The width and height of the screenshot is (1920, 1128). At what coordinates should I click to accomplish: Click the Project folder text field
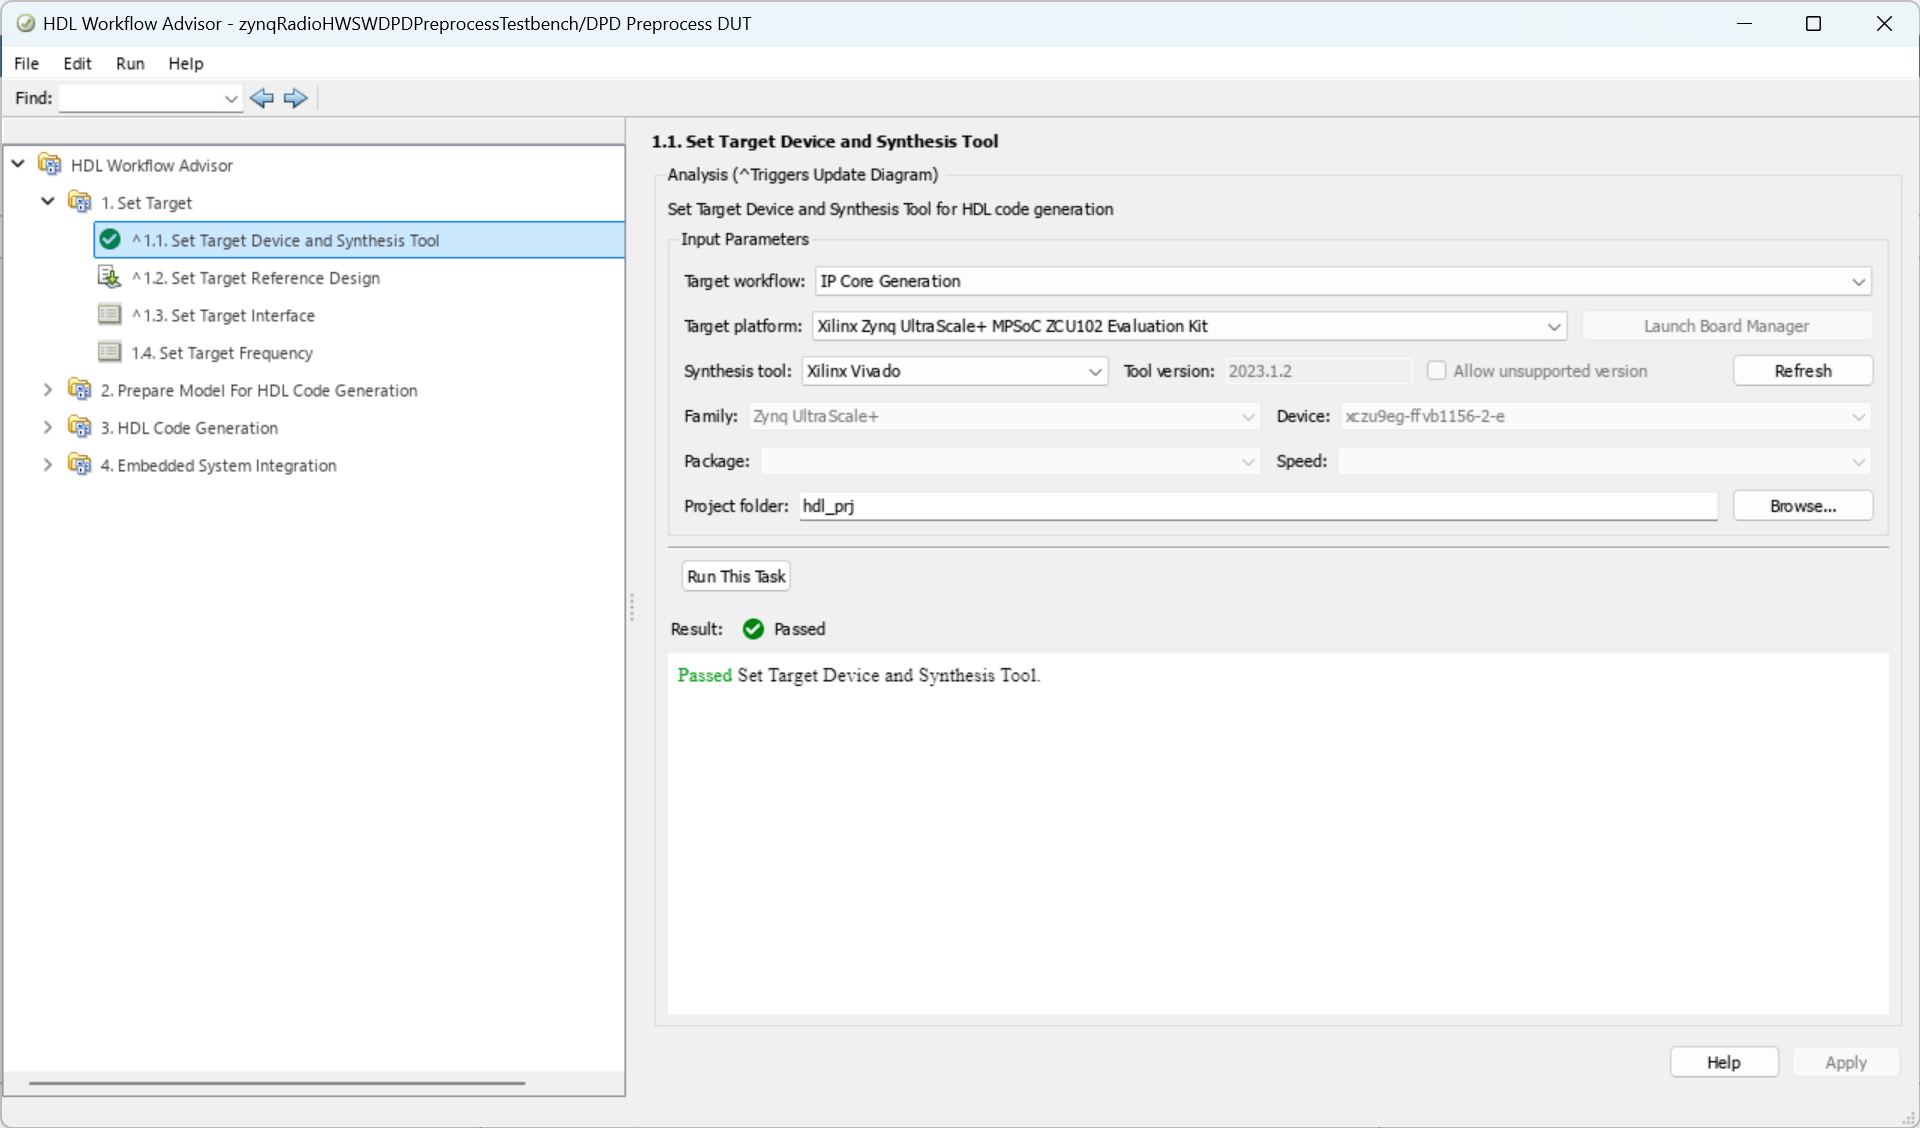[x=1257, y=506]
